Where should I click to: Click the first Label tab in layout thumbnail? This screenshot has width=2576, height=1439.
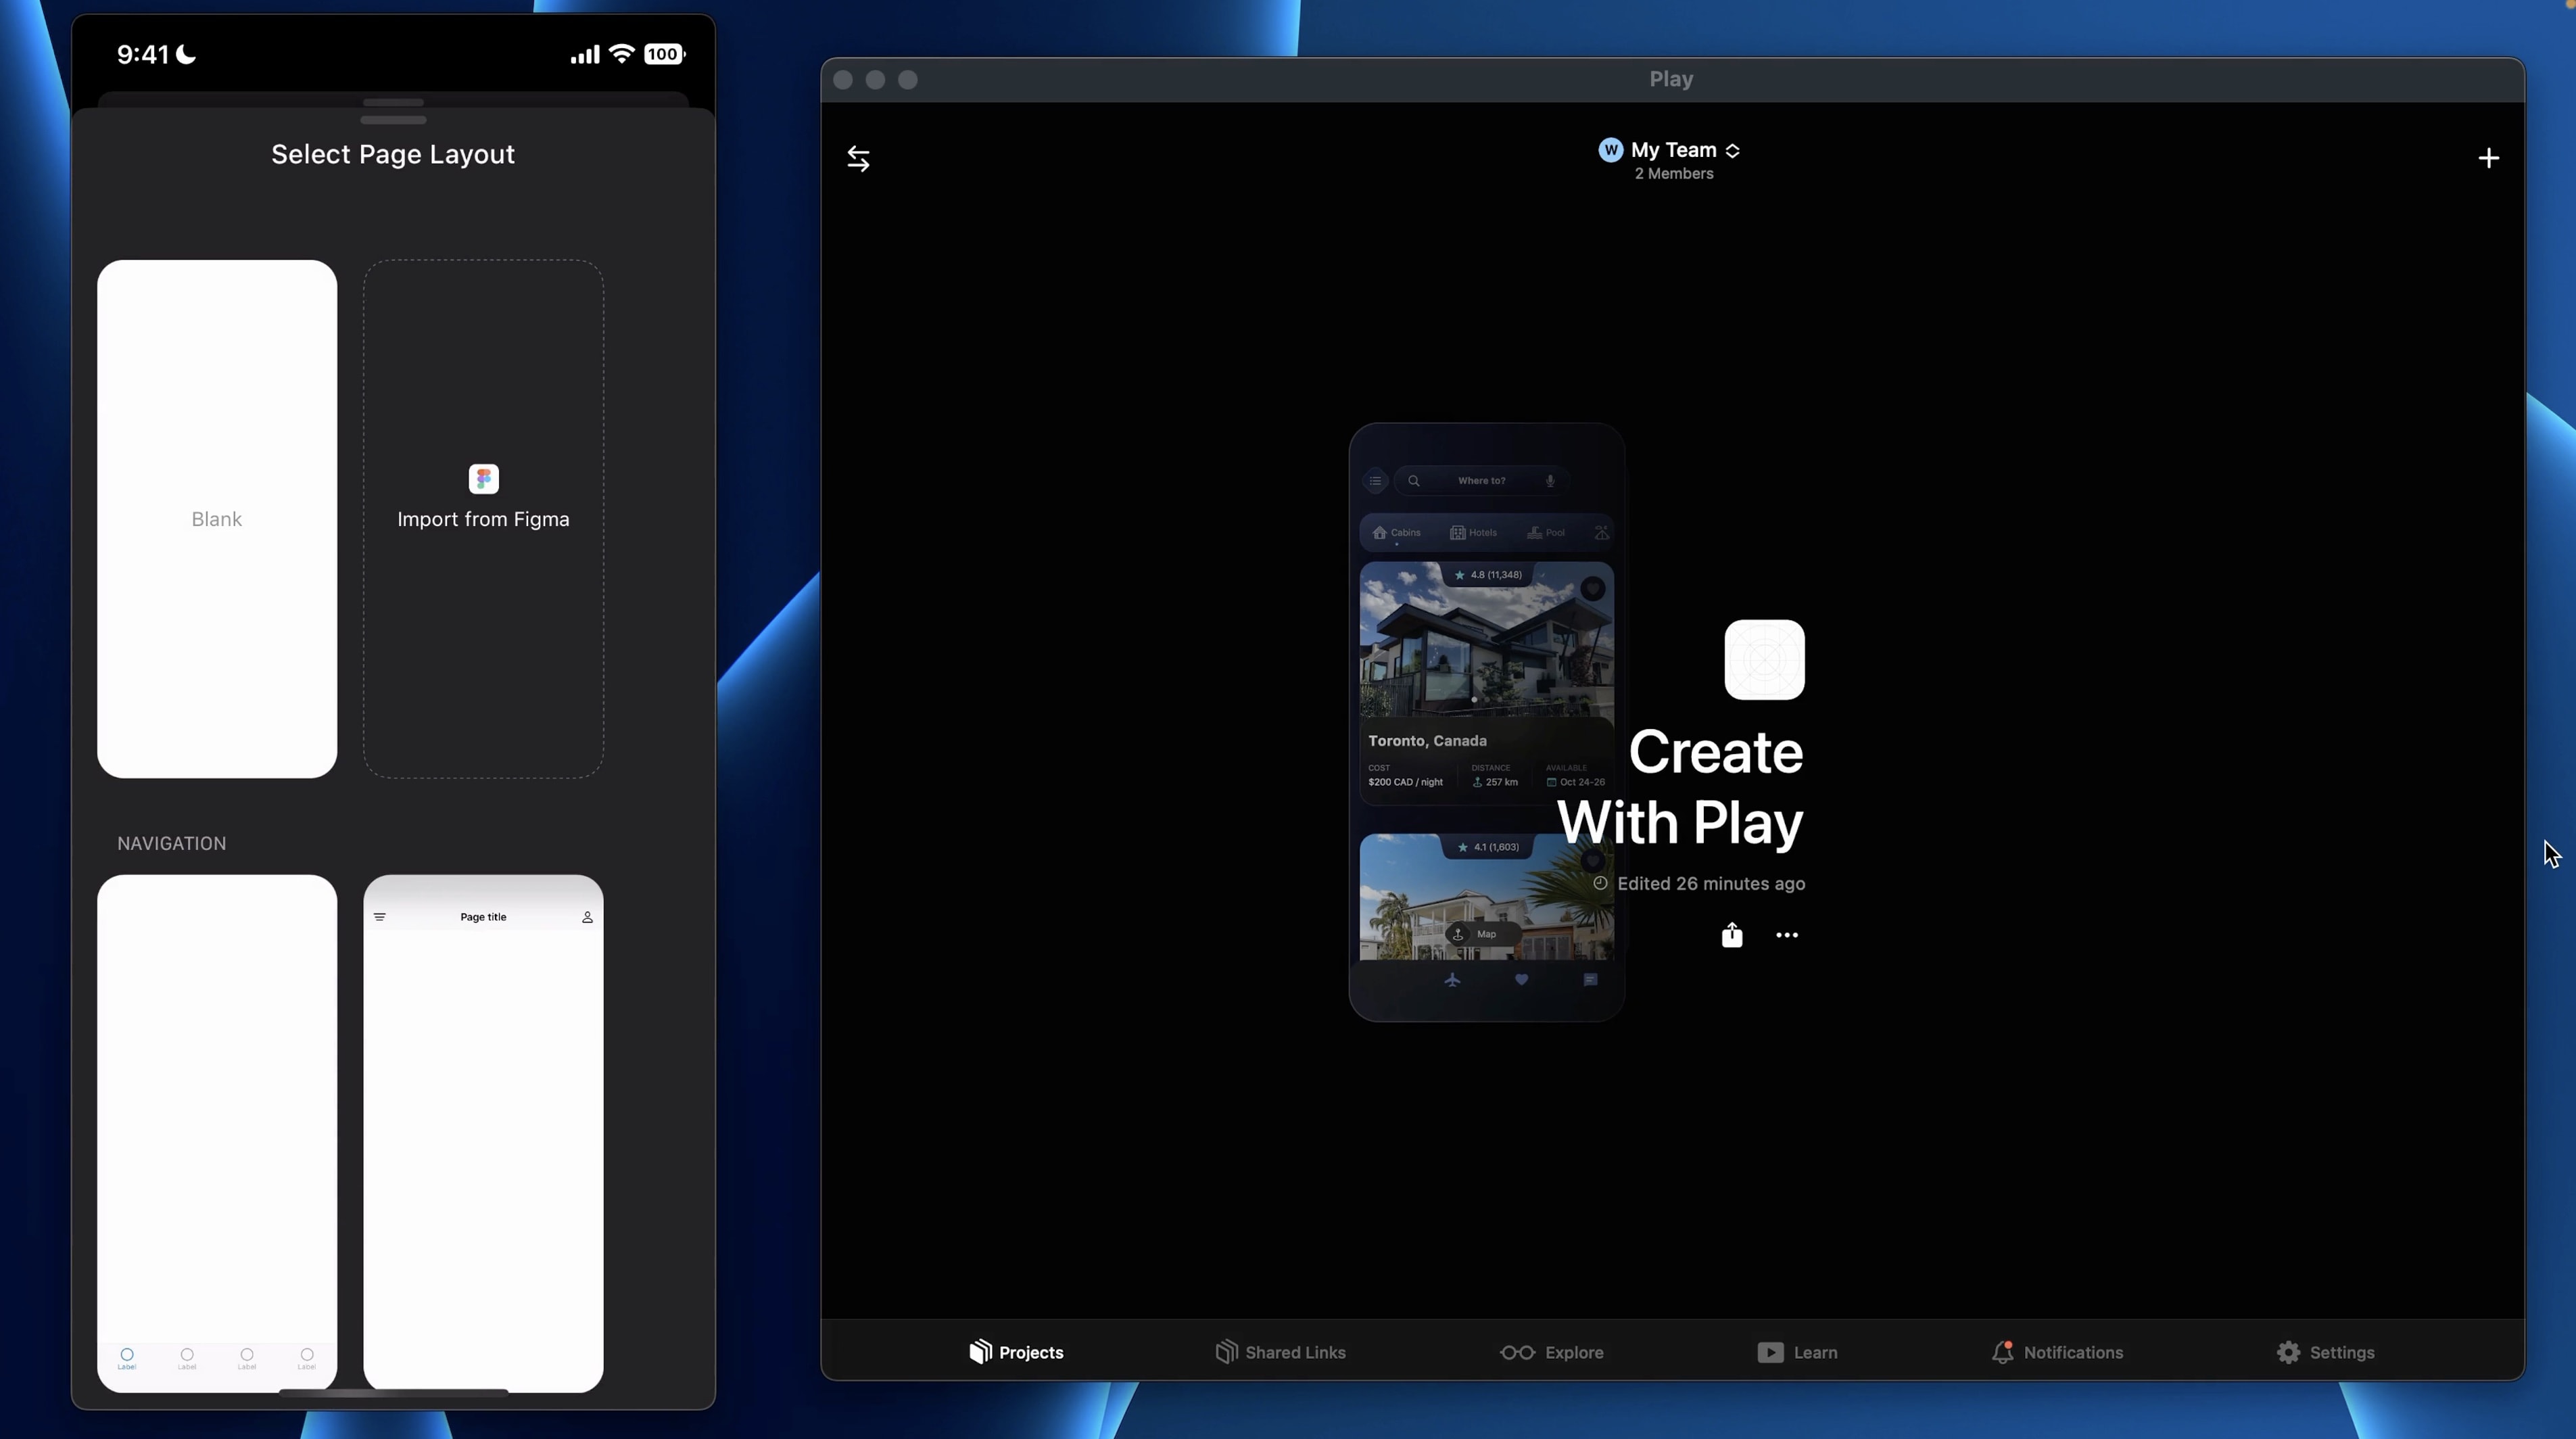(127, 1358)
